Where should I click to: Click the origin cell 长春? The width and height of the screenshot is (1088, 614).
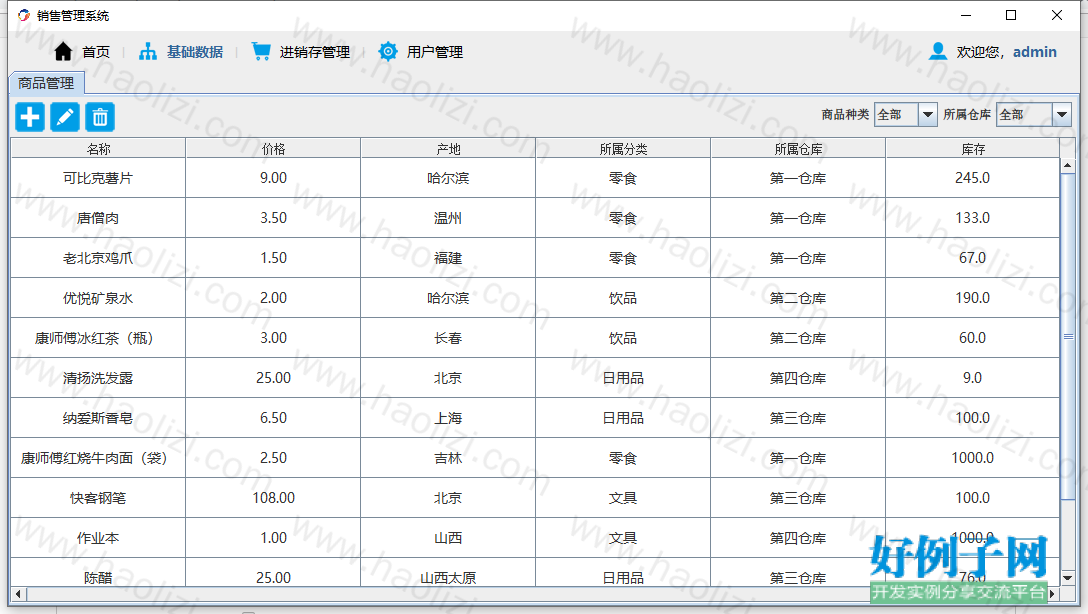(448, 338)
